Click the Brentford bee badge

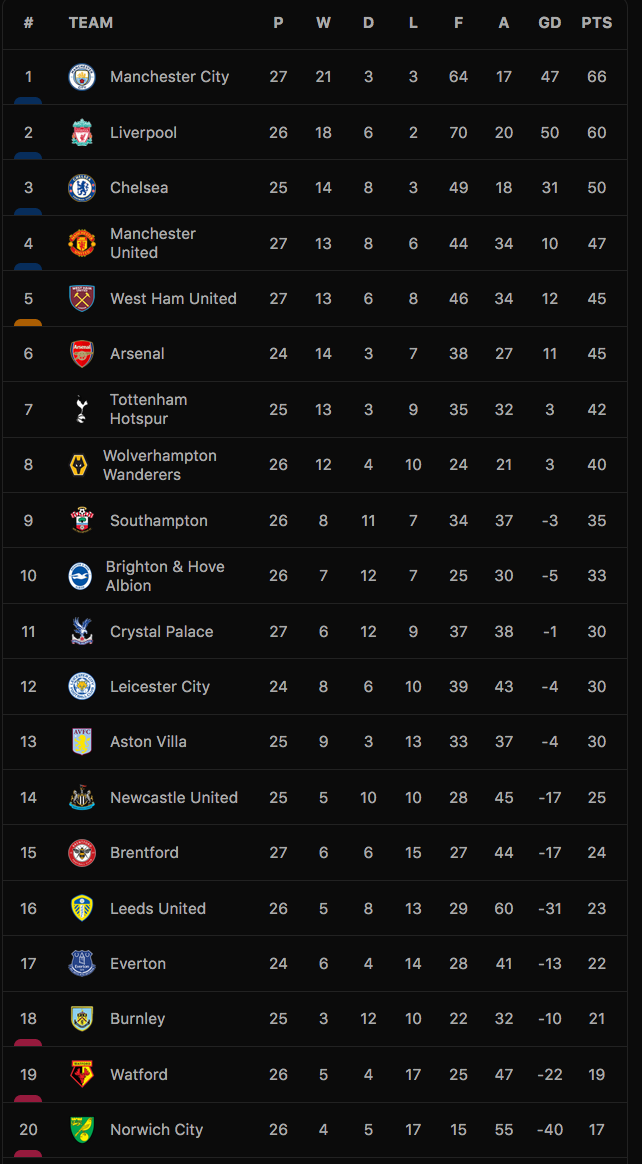[82, 853]
